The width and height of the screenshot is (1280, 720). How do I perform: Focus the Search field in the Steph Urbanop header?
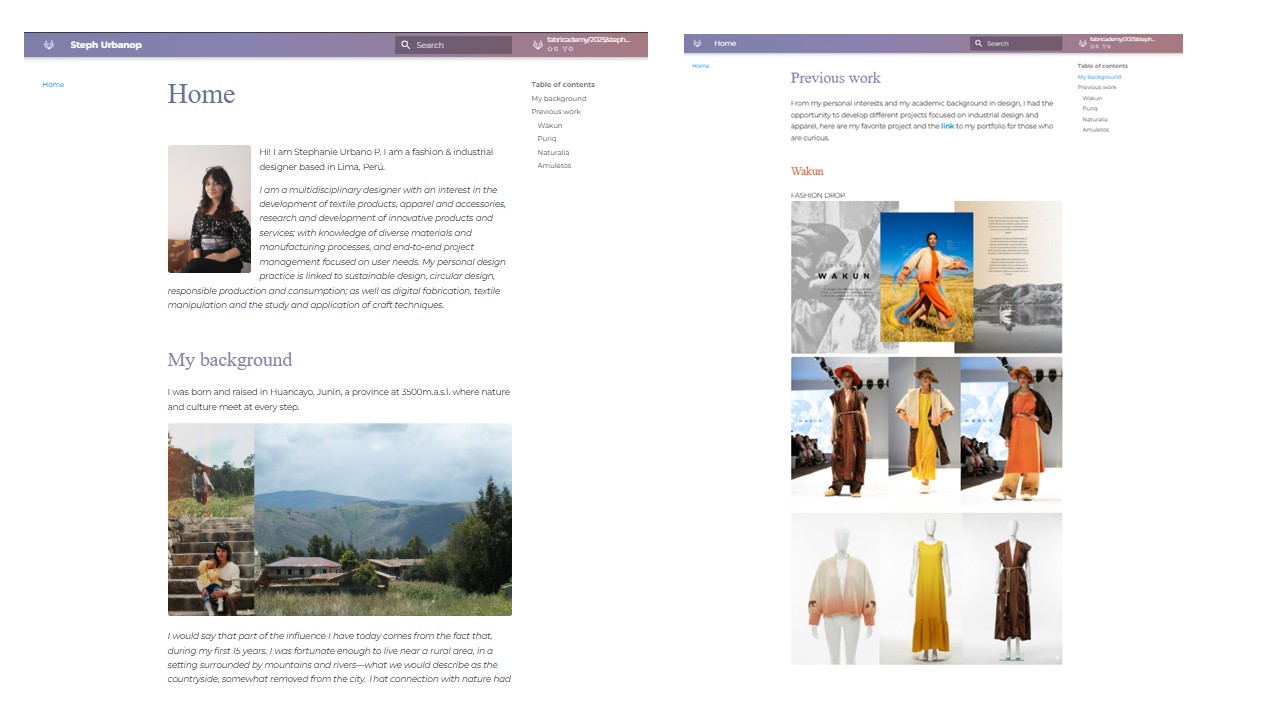454,45
